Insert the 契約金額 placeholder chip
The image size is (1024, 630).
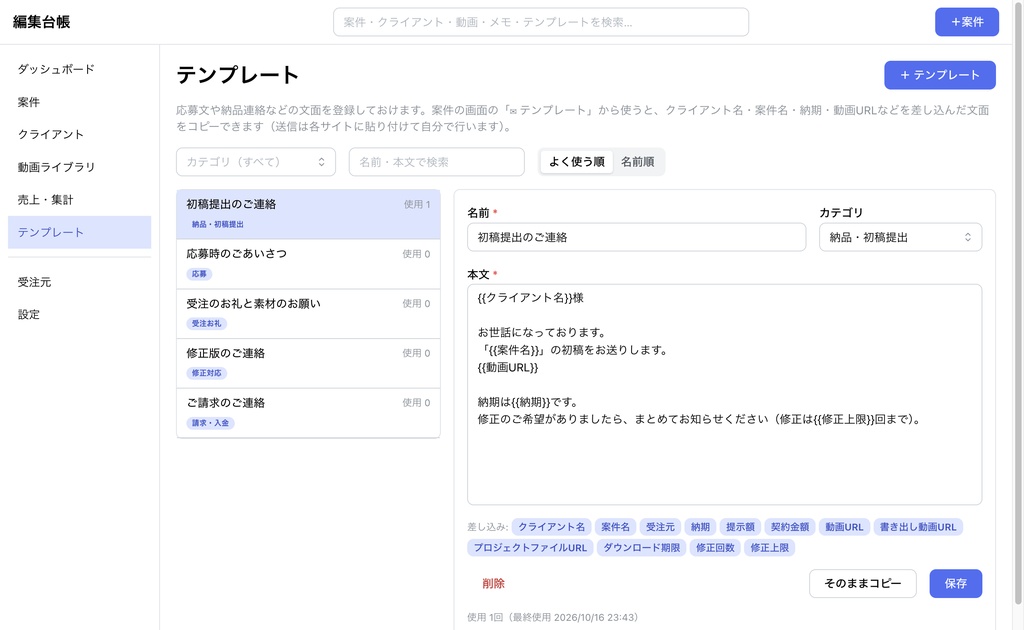[x=790, y=527]
